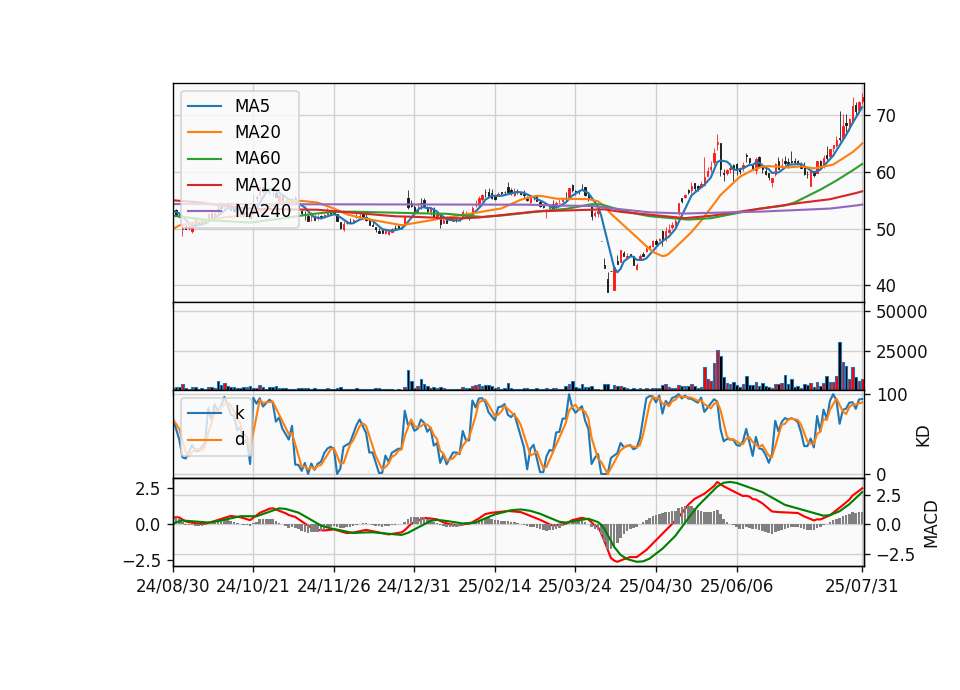Click the MACD axis label

click(x=931, y=524)
